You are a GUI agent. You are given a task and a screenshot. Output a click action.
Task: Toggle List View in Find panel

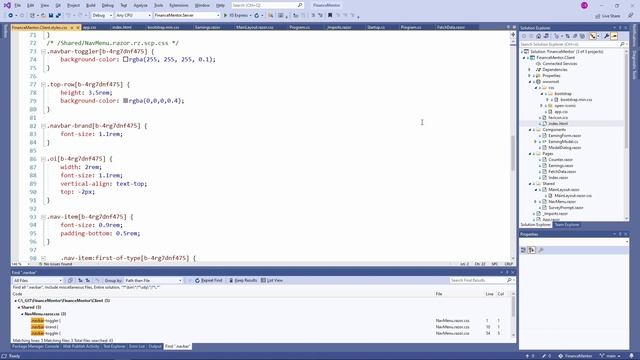272,281
